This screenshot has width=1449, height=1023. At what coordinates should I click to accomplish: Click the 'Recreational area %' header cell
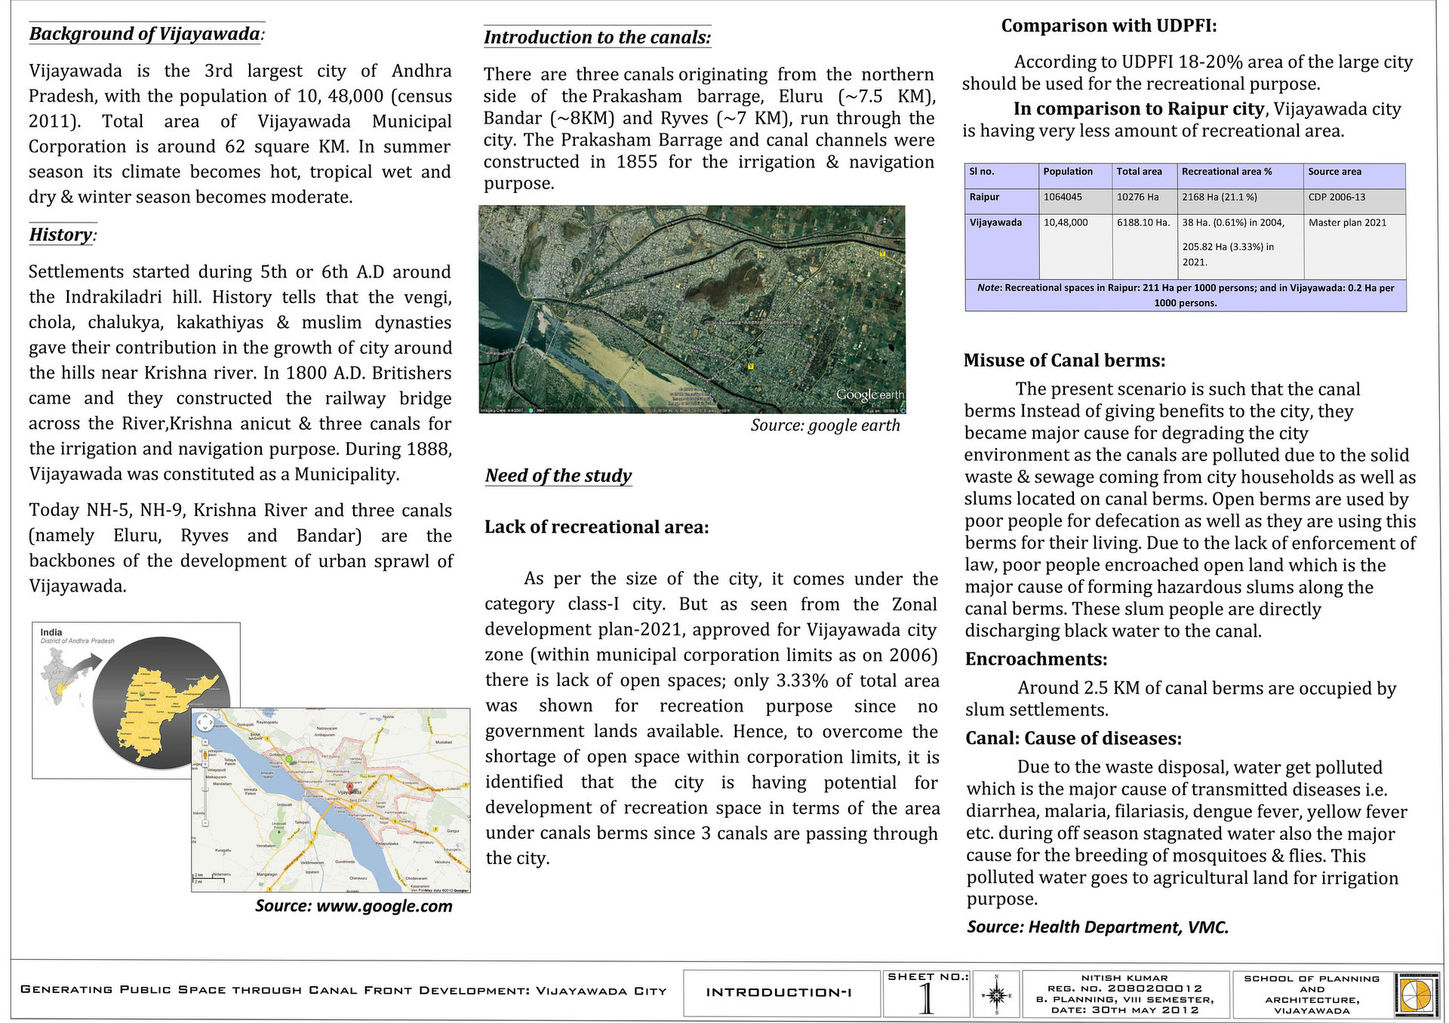coord(1240,176)
